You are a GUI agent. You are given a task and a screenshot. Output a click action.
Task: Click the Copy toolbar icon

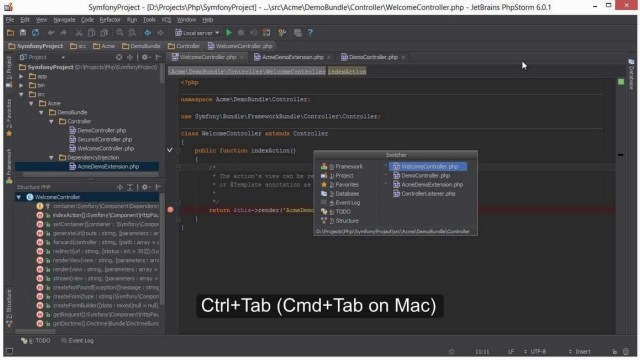(91, 33)
